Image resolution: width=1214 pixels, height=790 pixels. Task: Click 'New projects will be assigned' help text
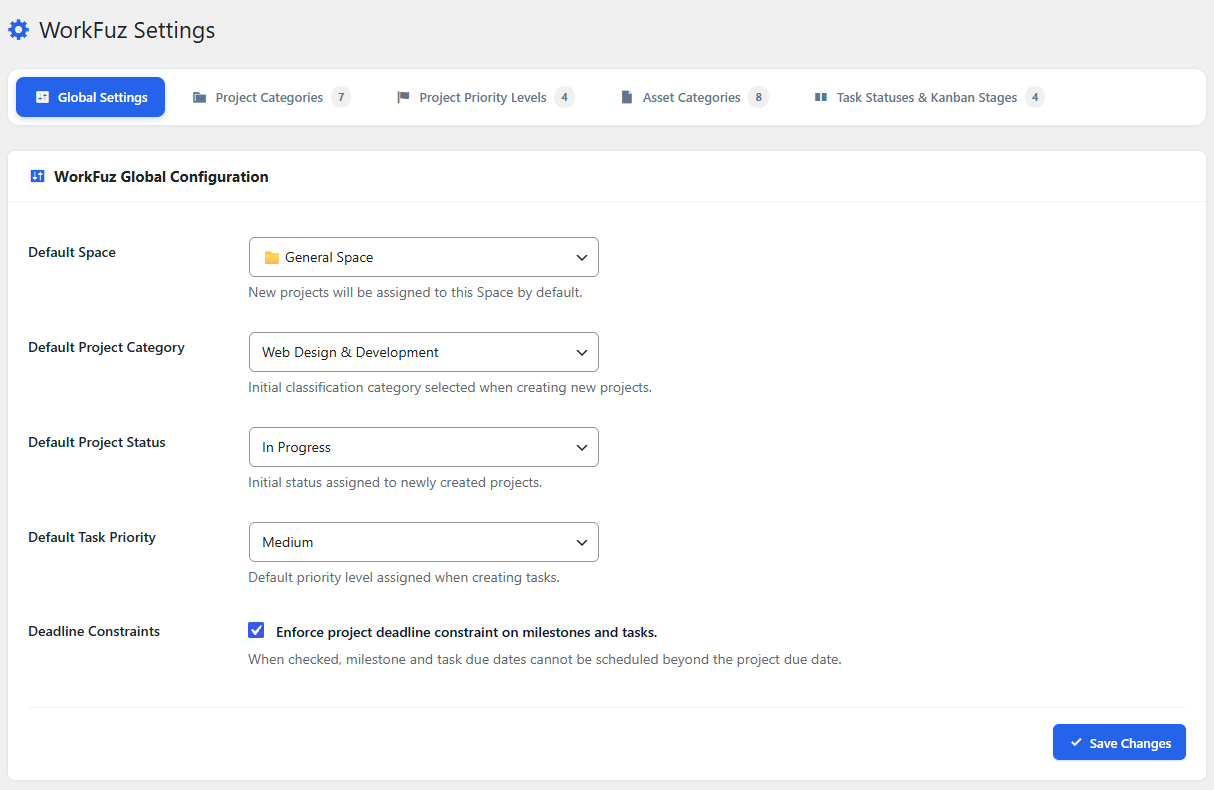(415, 293)
